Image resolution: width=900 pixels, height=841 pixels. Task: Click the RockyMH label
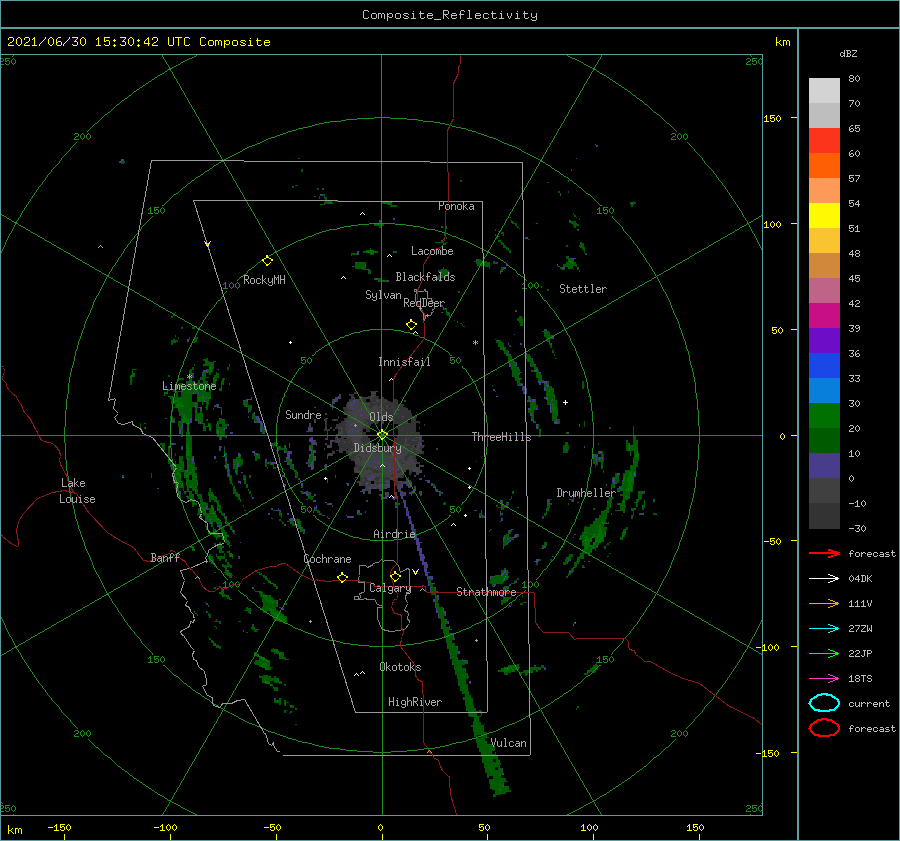point(264,280)
